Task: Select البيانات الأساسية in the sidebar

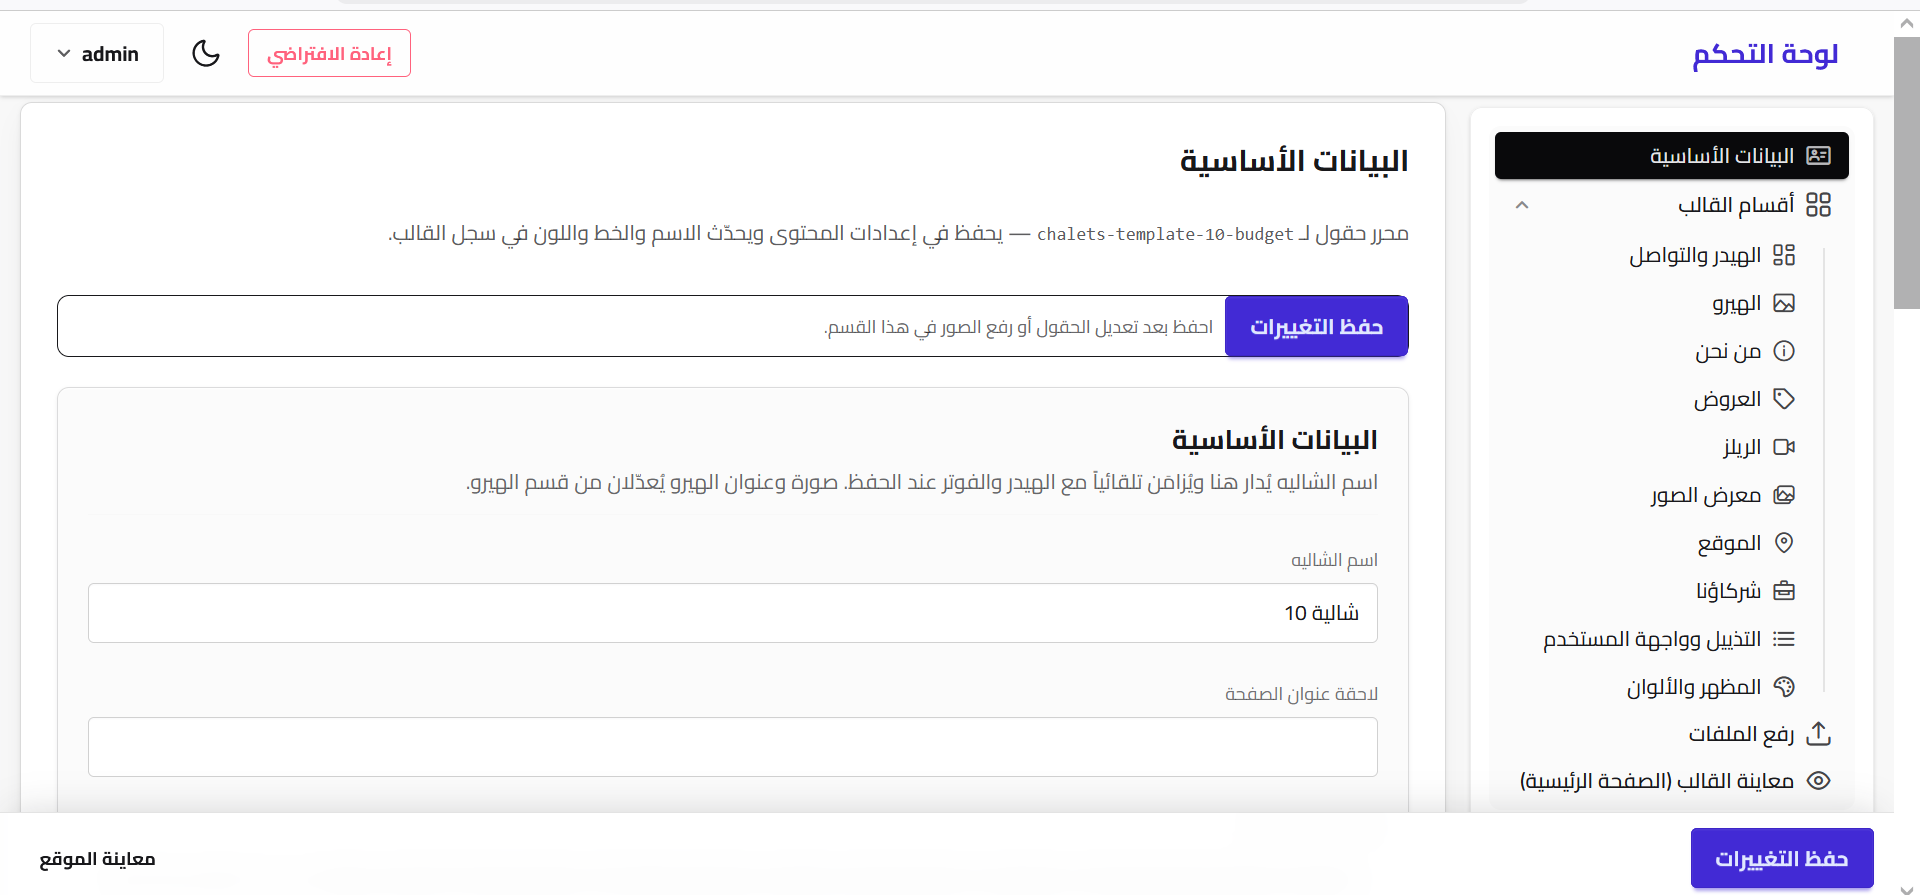Action: click(1671, 156)
